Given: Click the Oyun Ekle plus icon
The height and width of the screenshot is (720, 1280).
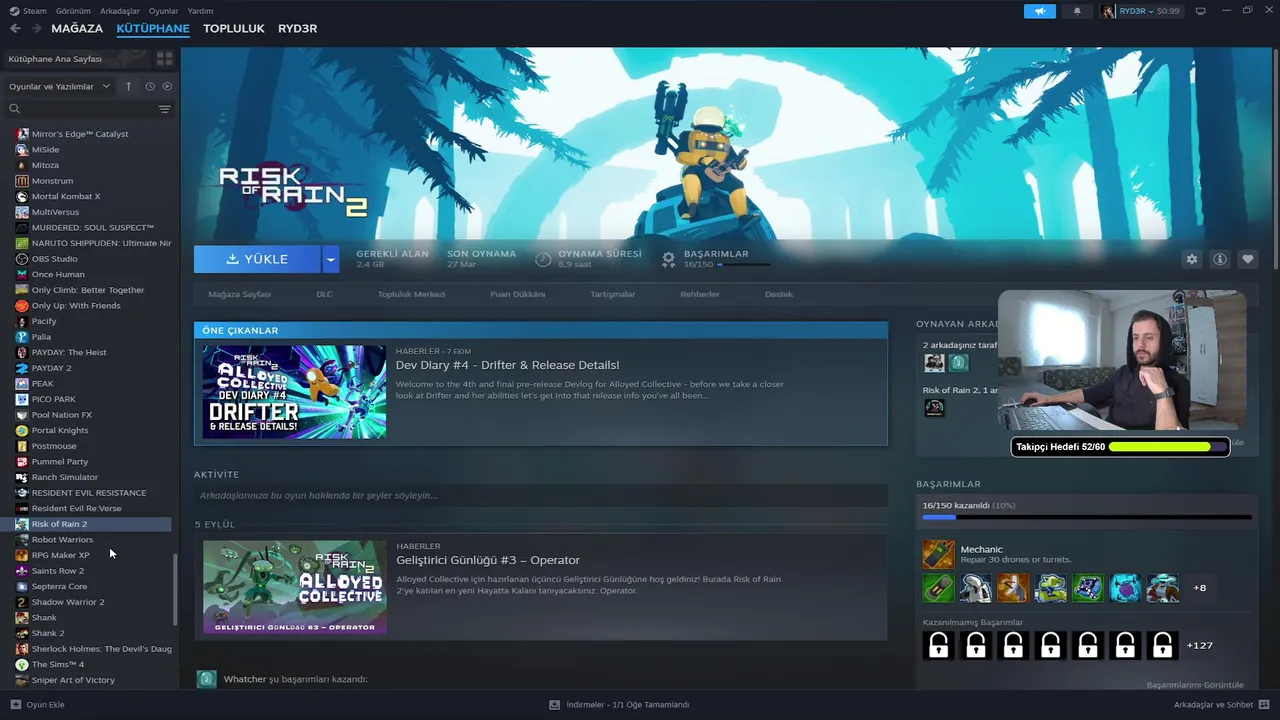Looking at the screenshot, I should 15,705.
